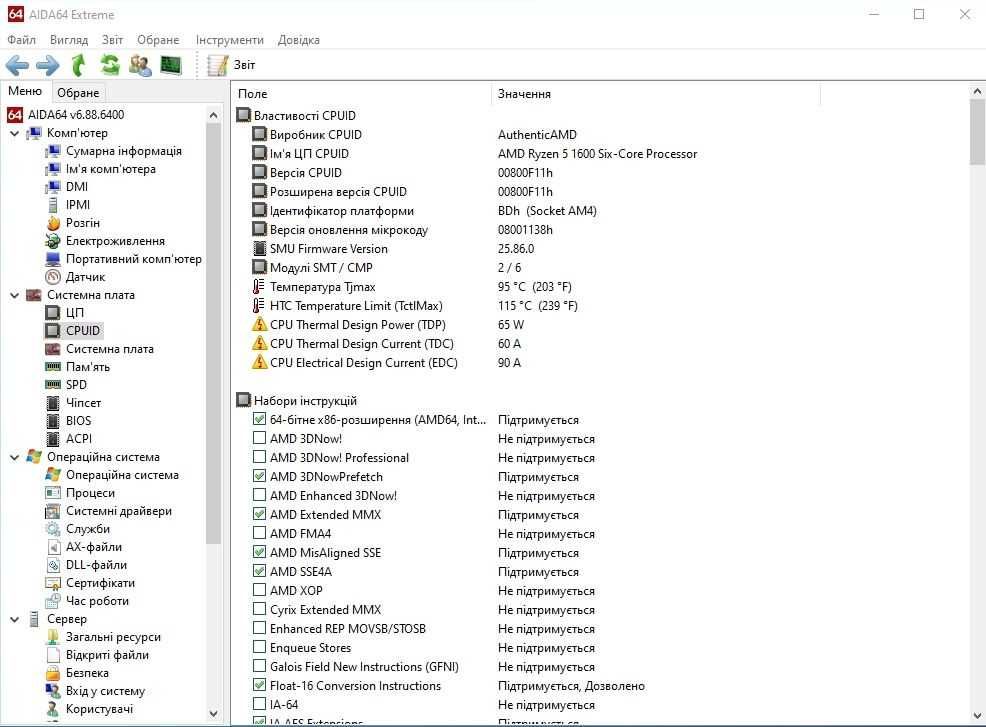986x727 pixels.
Task: Toggle the AMD FMA4 checkbox
Action: coord(259,533)
